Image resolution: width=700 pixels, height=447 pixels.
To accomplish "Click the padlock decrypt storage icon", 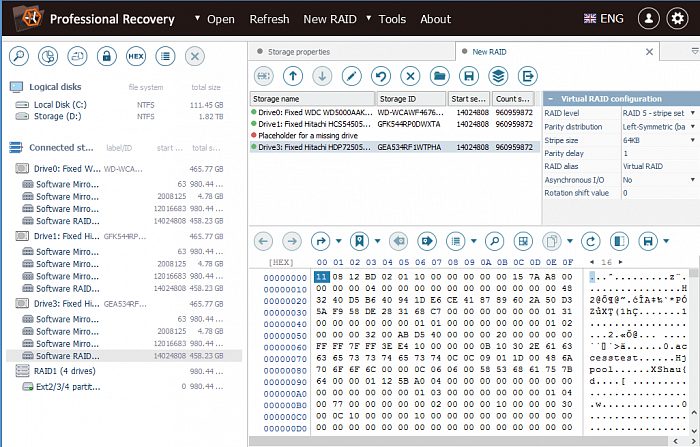I will pyautogui.click(x=107, y=57).
